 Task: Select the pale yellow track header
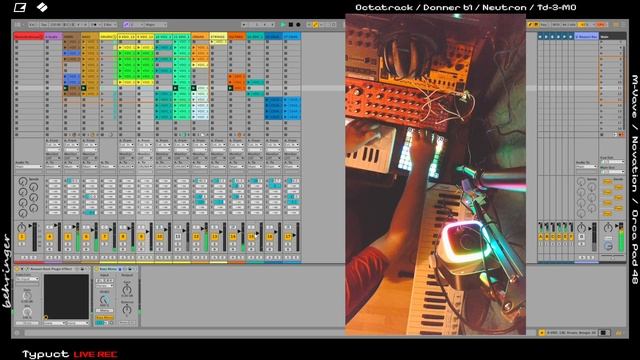tap(218, 36)
